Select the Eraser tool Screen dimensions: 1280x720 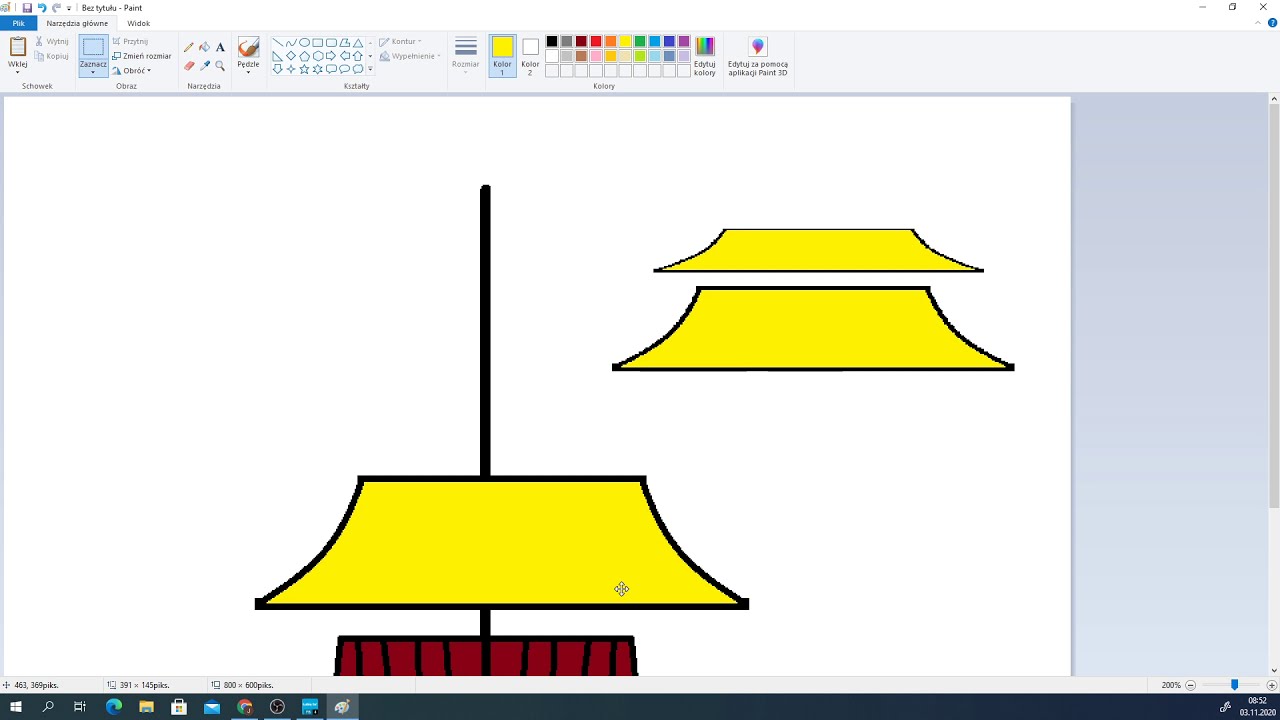(x=189, y=66)
